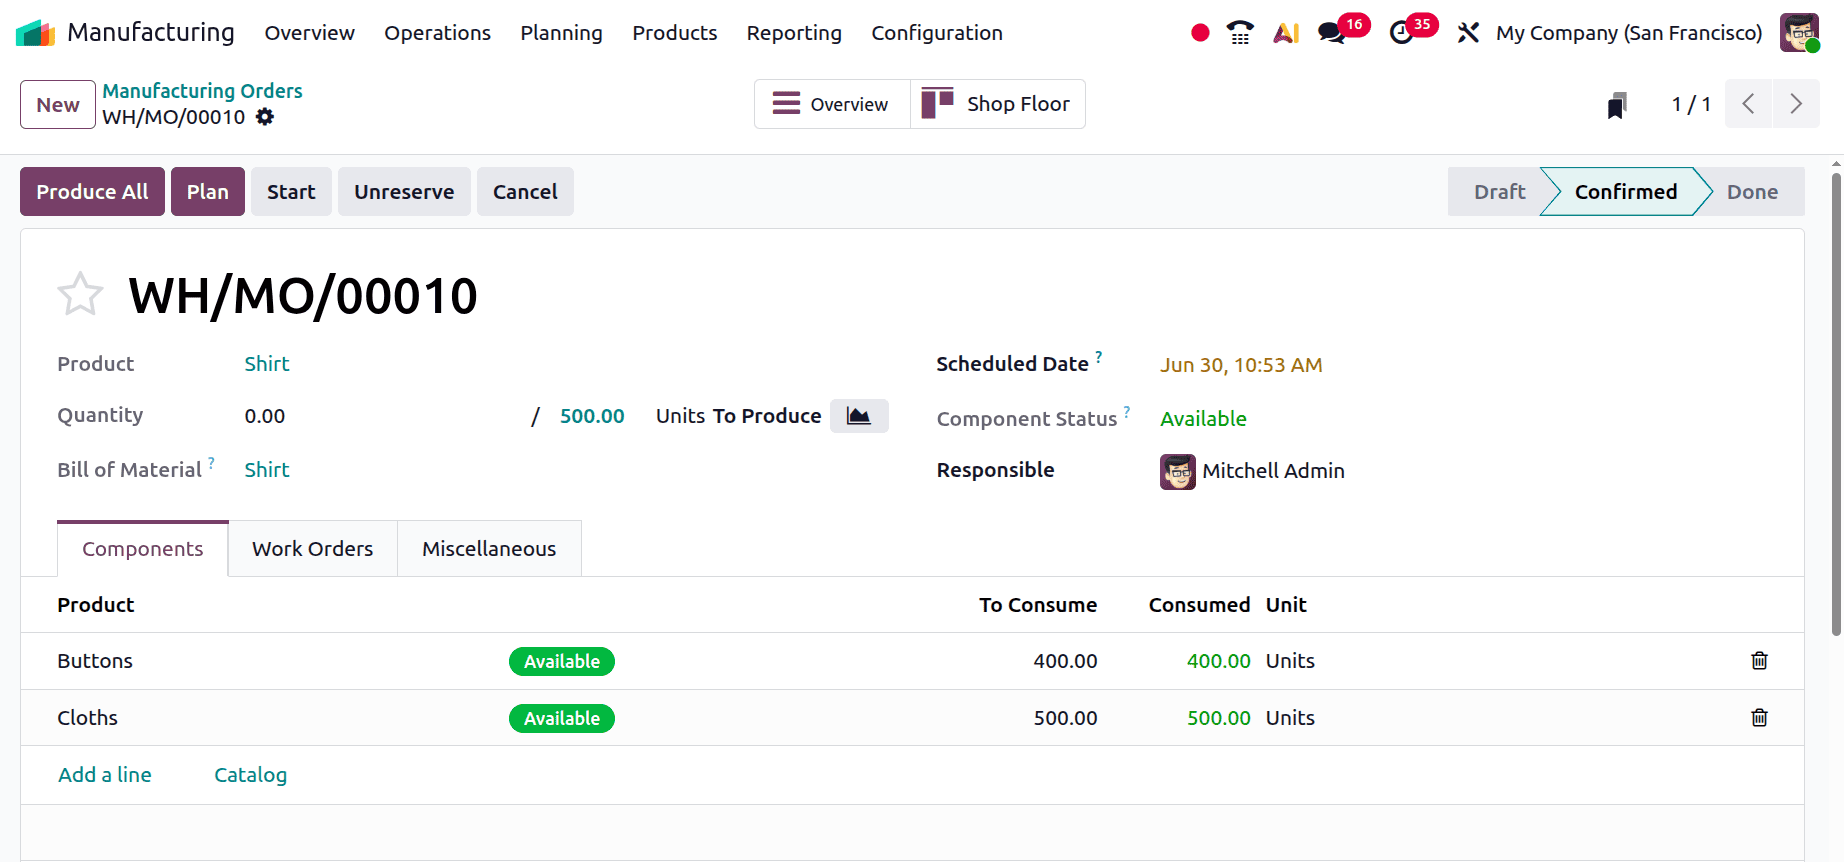Select the Done status stage
The width and height of the screenshot is (1844, 862).
point(1752,192)
